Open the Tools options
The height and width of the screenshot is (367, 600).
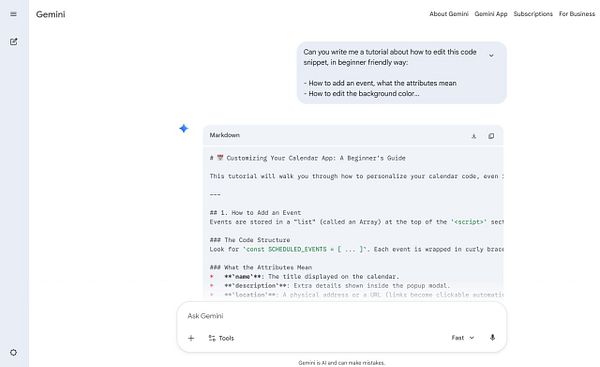point(221,338)
